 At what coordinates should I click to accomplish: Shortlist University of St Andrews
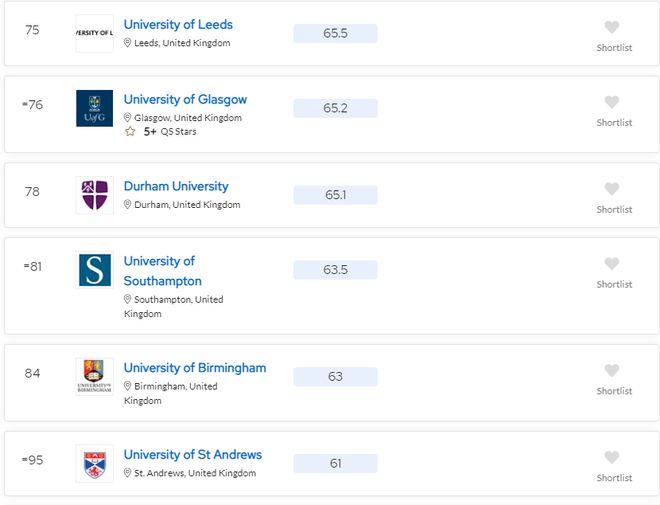pos(612,458)
